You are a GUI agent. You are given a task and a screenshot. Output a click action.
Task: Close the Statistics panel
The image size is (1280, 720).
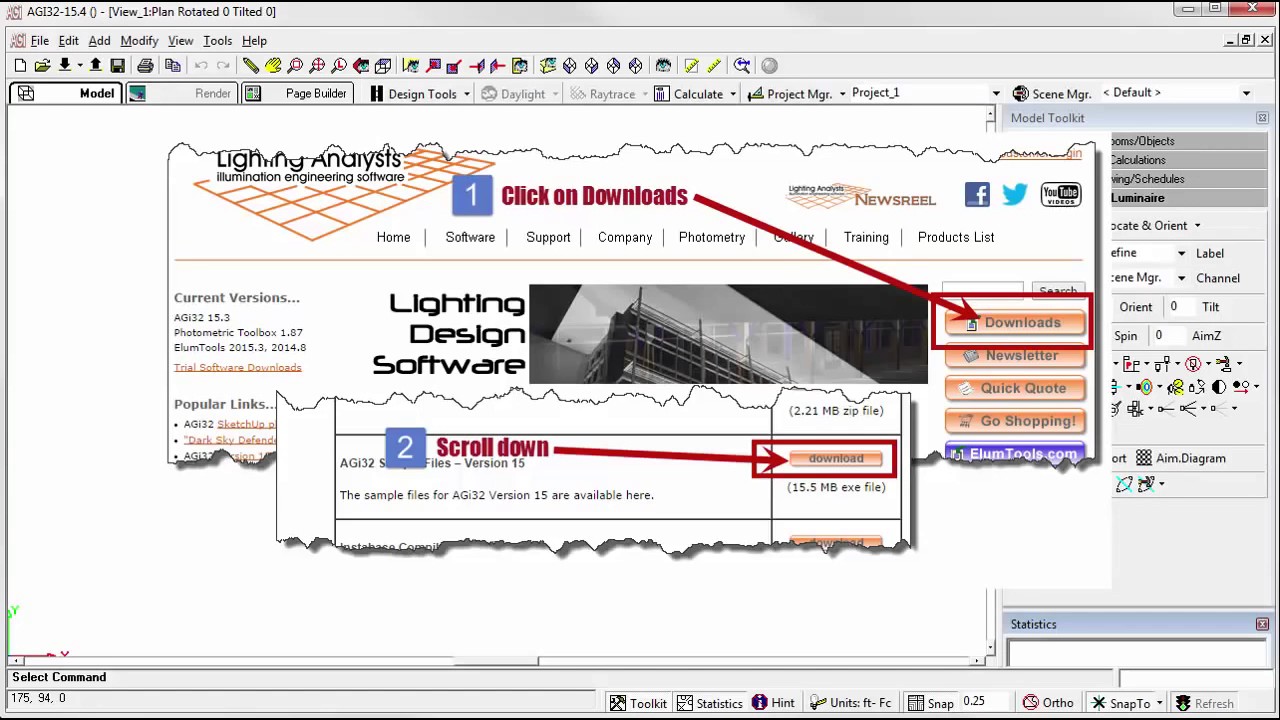(x=1262, y=624)
